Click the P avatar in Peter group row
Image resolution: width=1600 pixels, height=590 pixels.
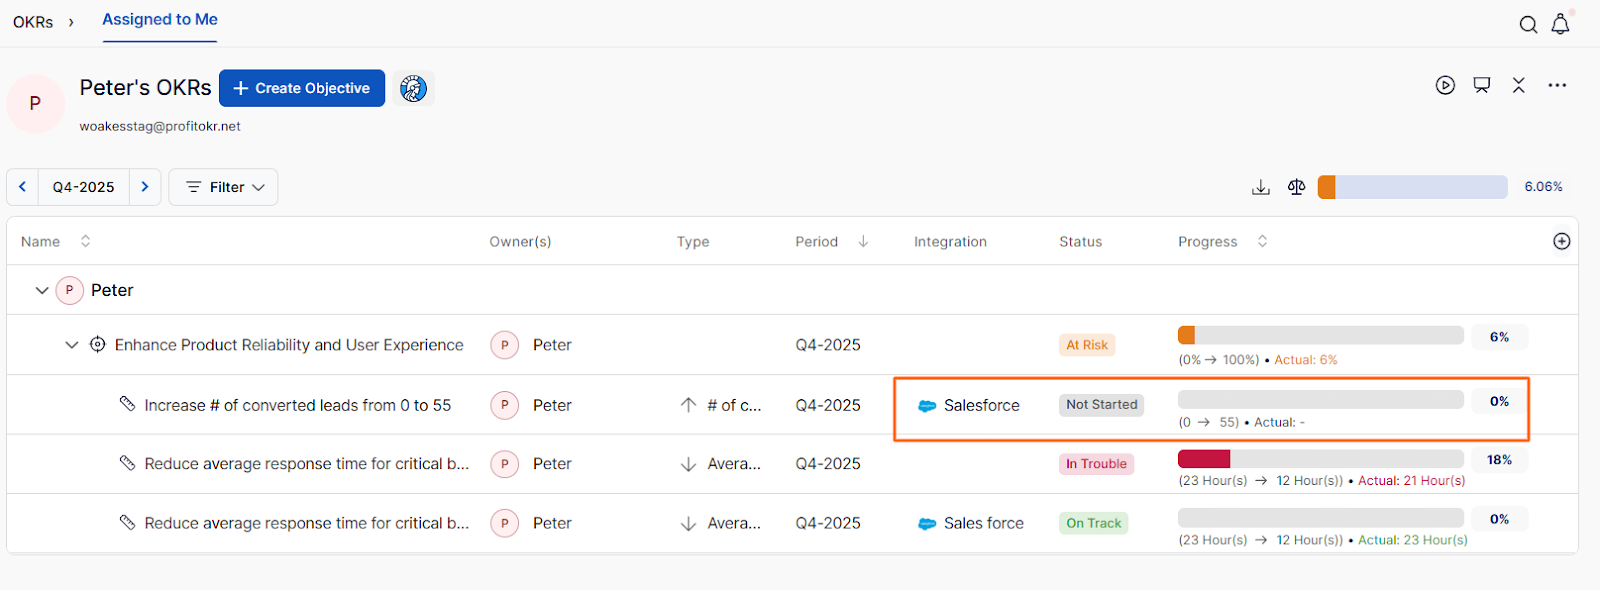tap(69, 290)
